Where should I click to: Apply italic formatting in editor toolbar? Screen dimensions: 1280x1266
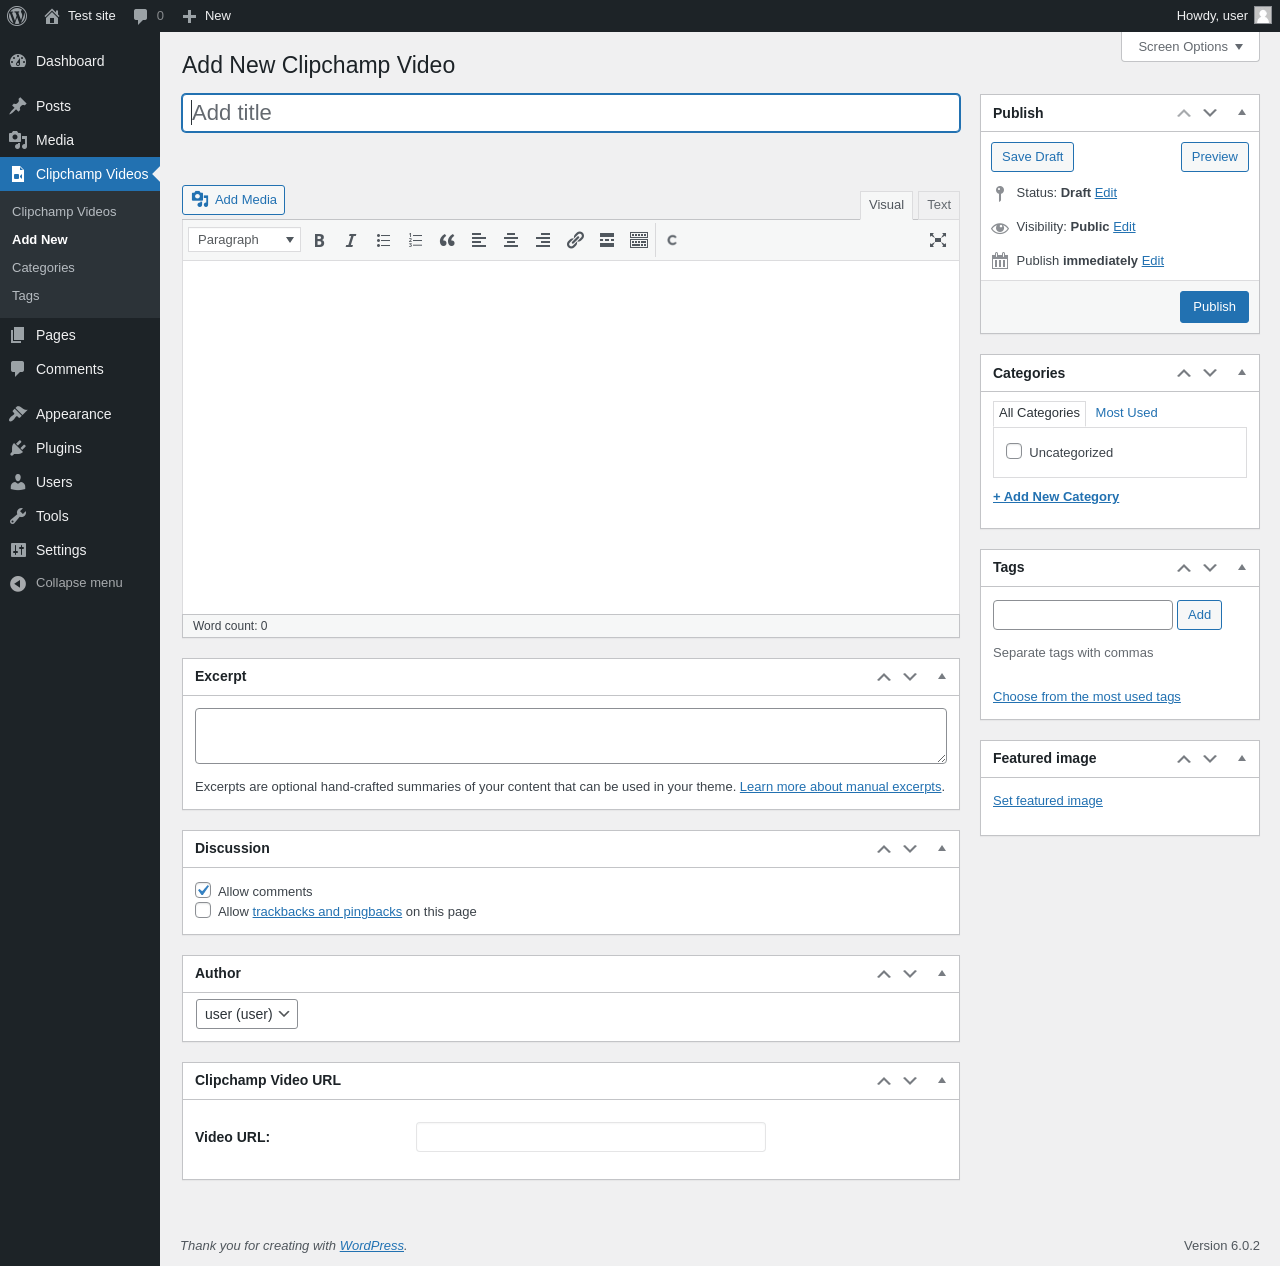point(351,240)
